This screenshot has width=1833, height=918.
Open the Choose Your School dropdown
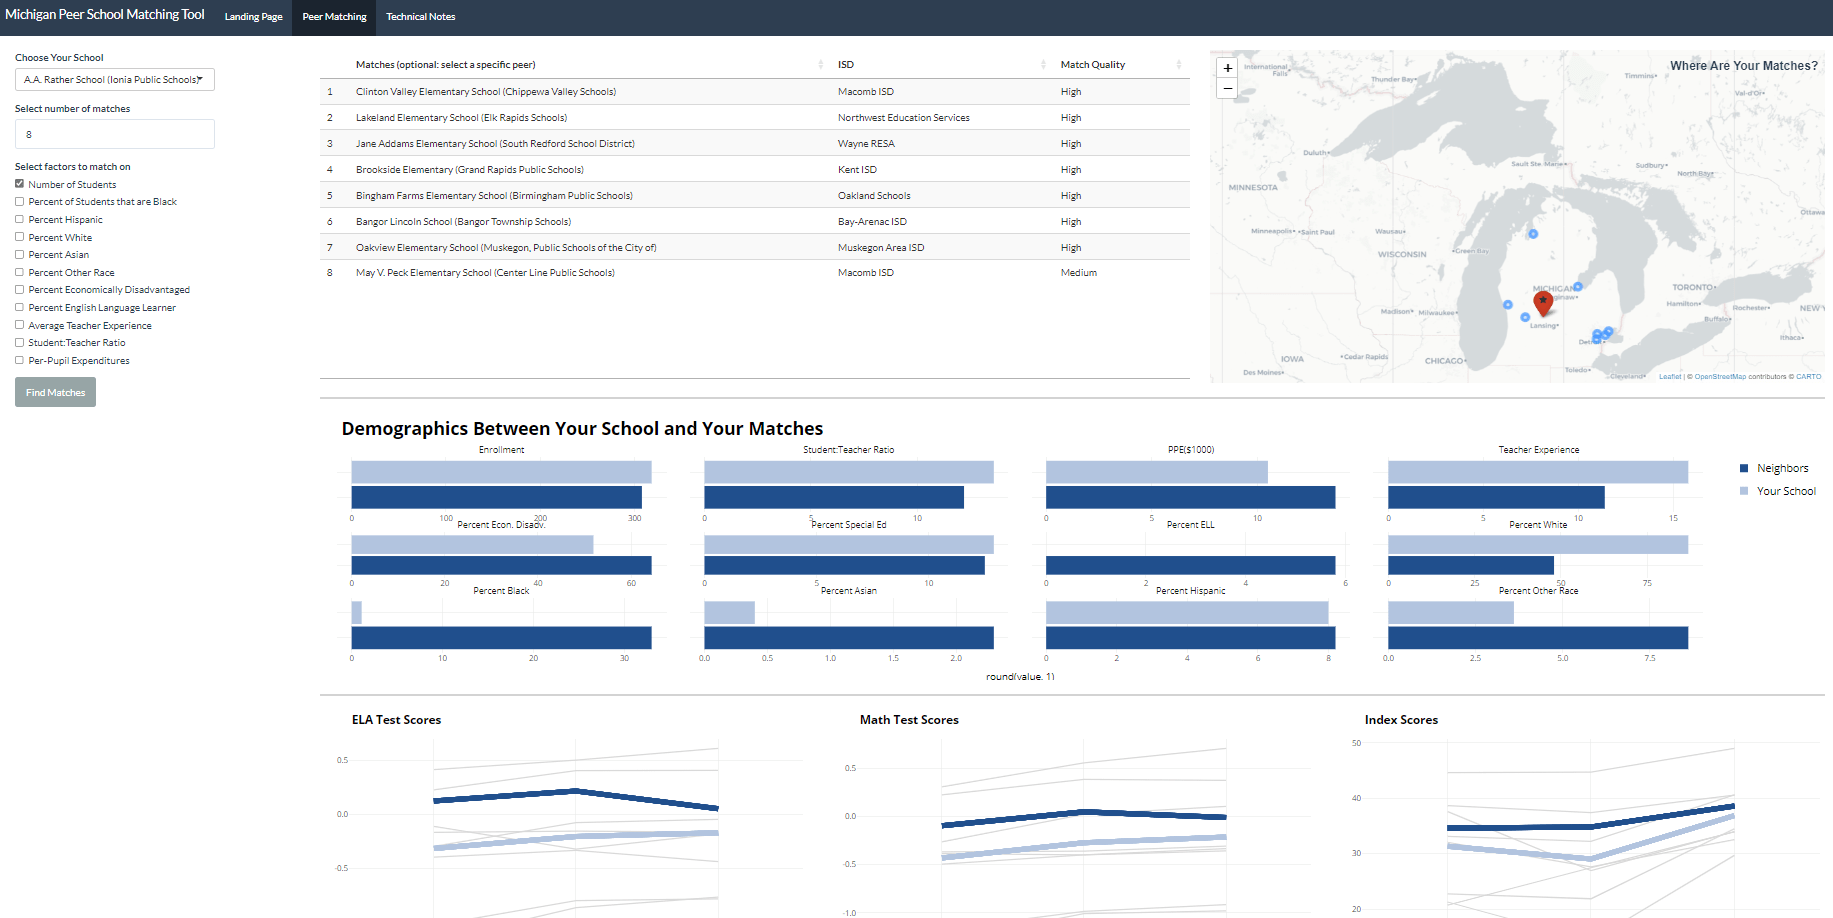[x=114, y=79]
